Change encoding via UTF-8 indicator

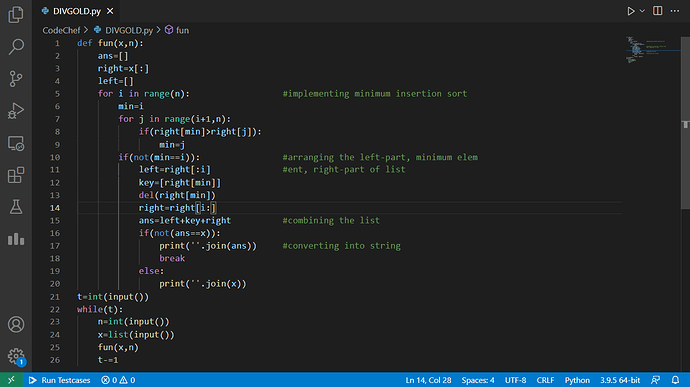515,380
